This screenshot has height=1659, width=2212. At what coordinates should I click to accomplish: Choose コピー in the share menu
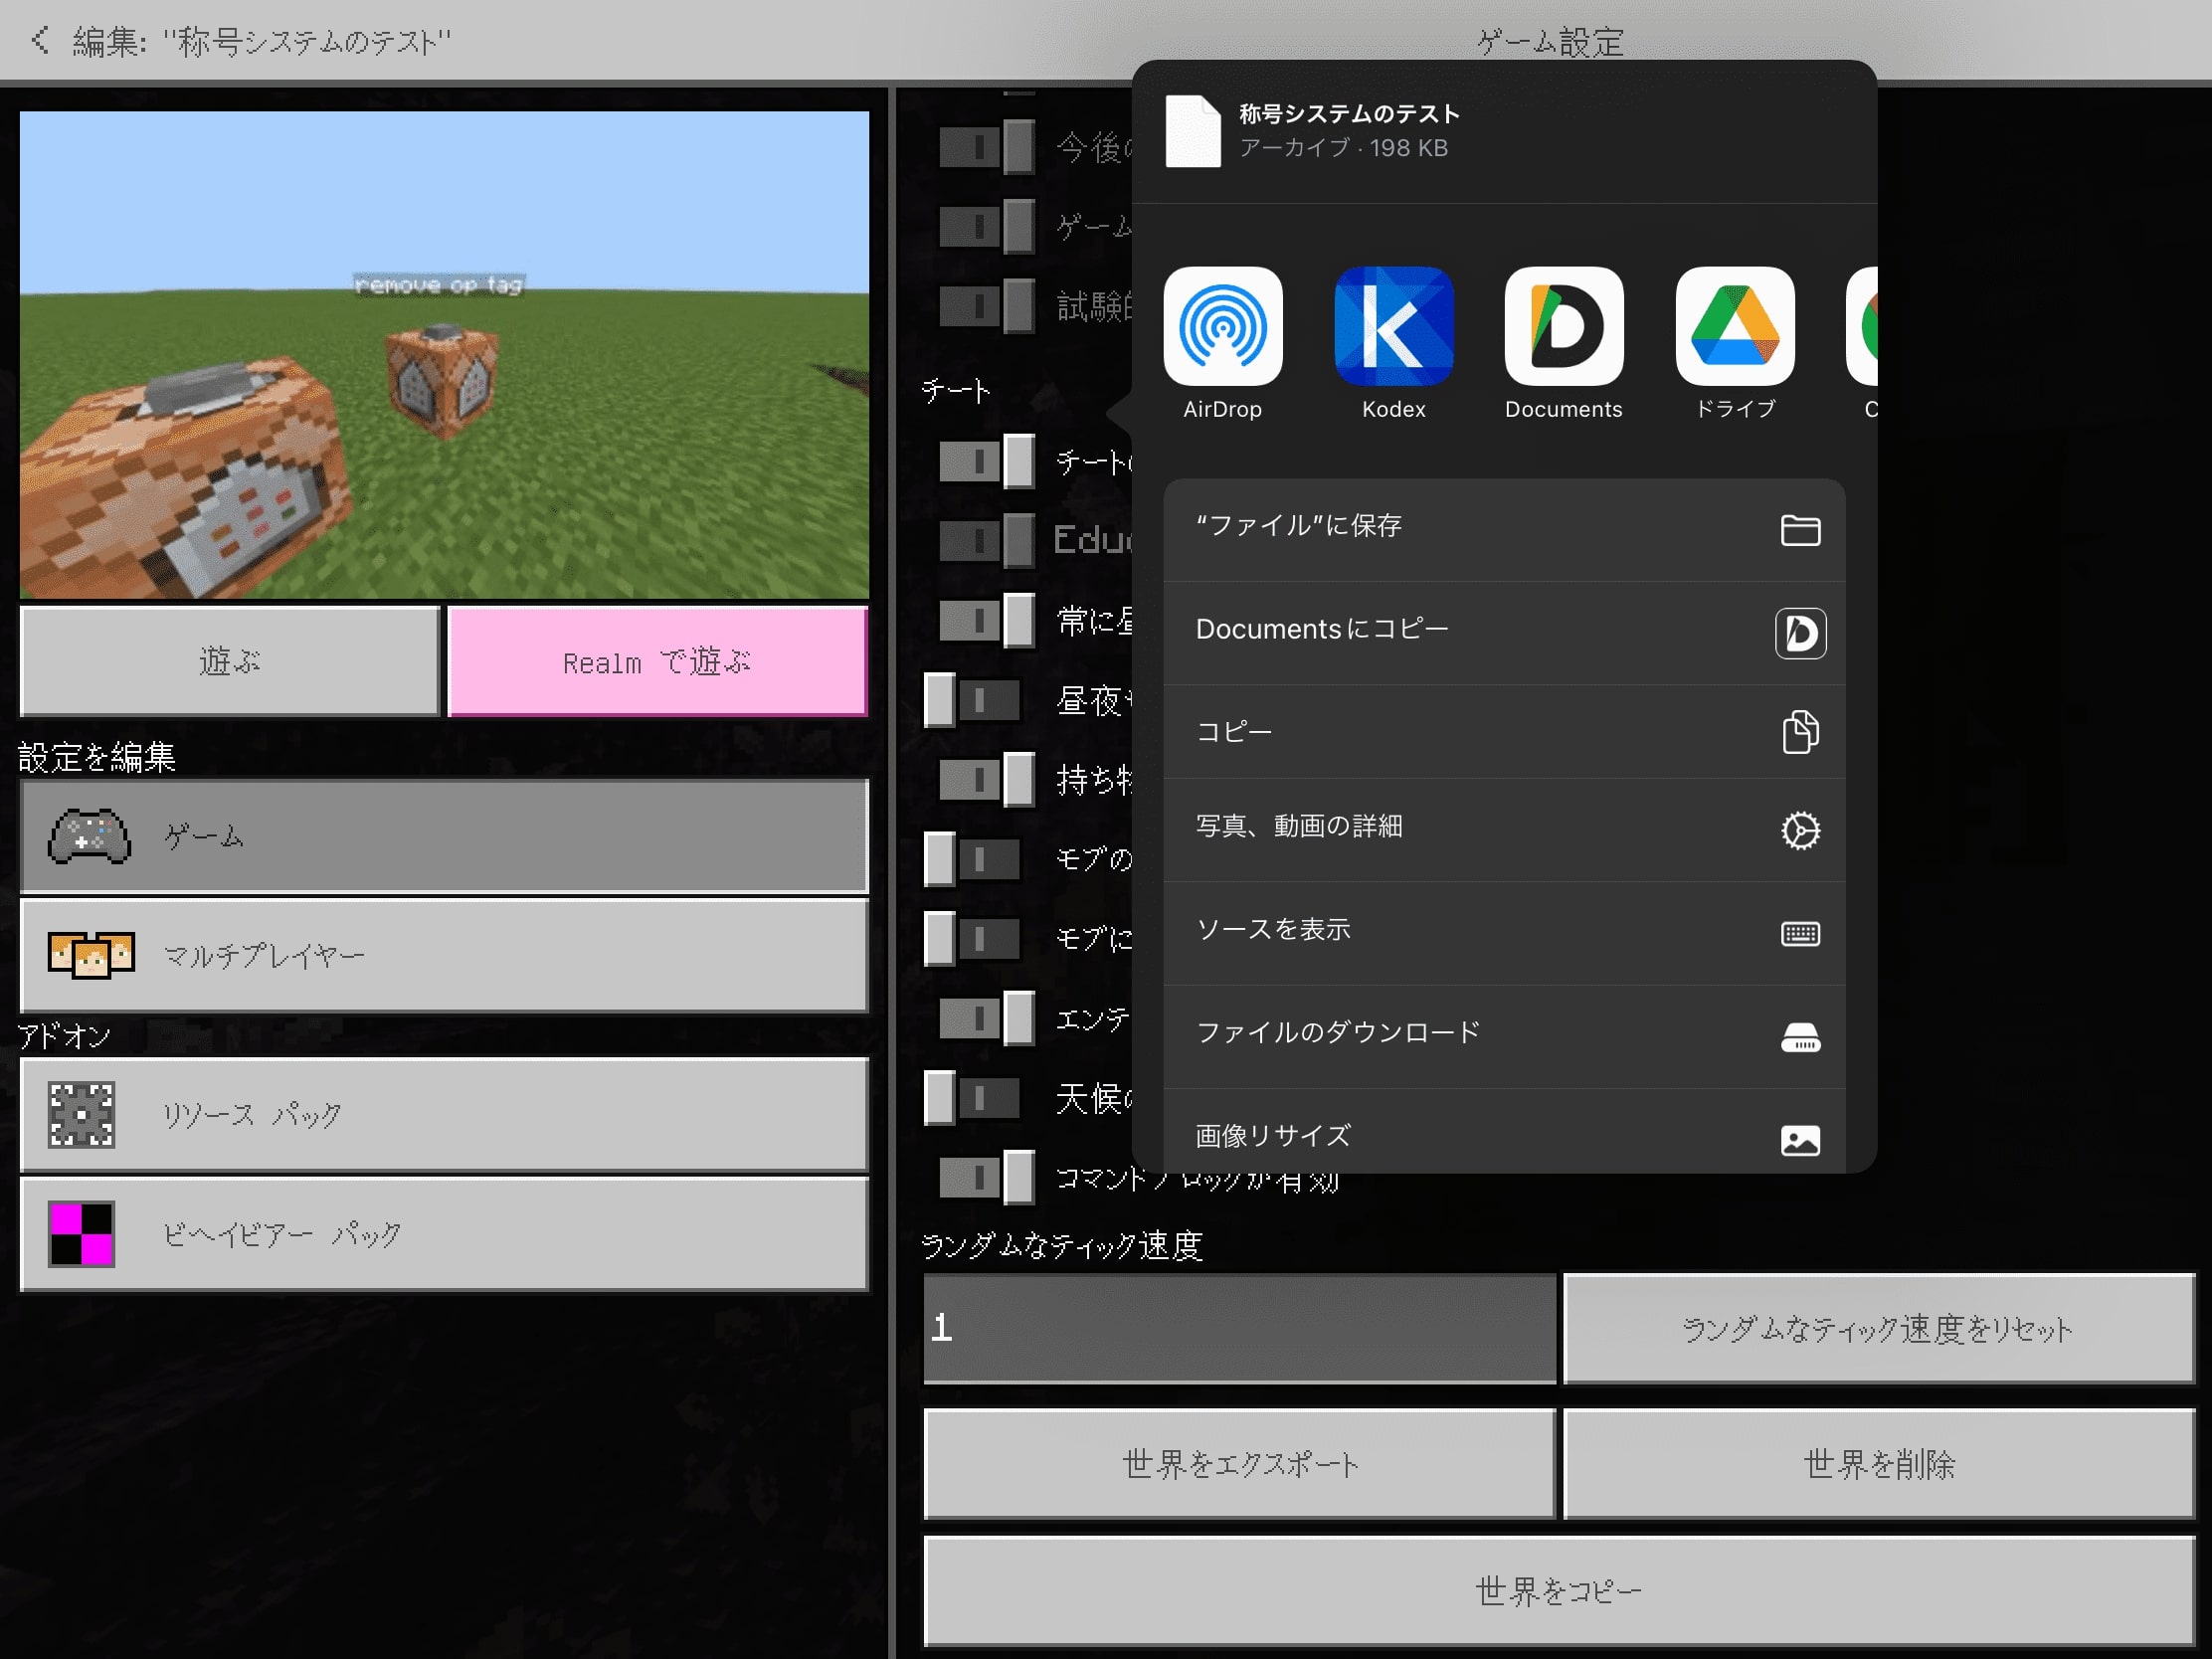[x=1504, y=731]
